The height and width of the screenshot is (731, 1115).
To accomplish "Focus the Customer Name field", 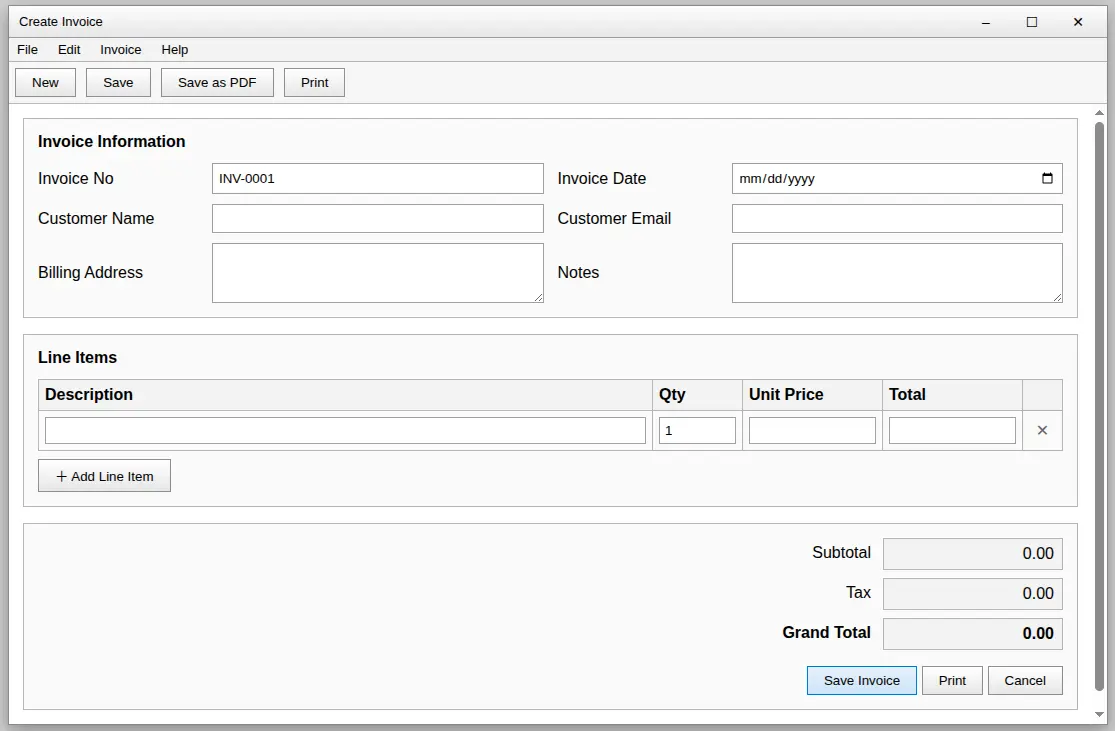I will pos(377,219).
